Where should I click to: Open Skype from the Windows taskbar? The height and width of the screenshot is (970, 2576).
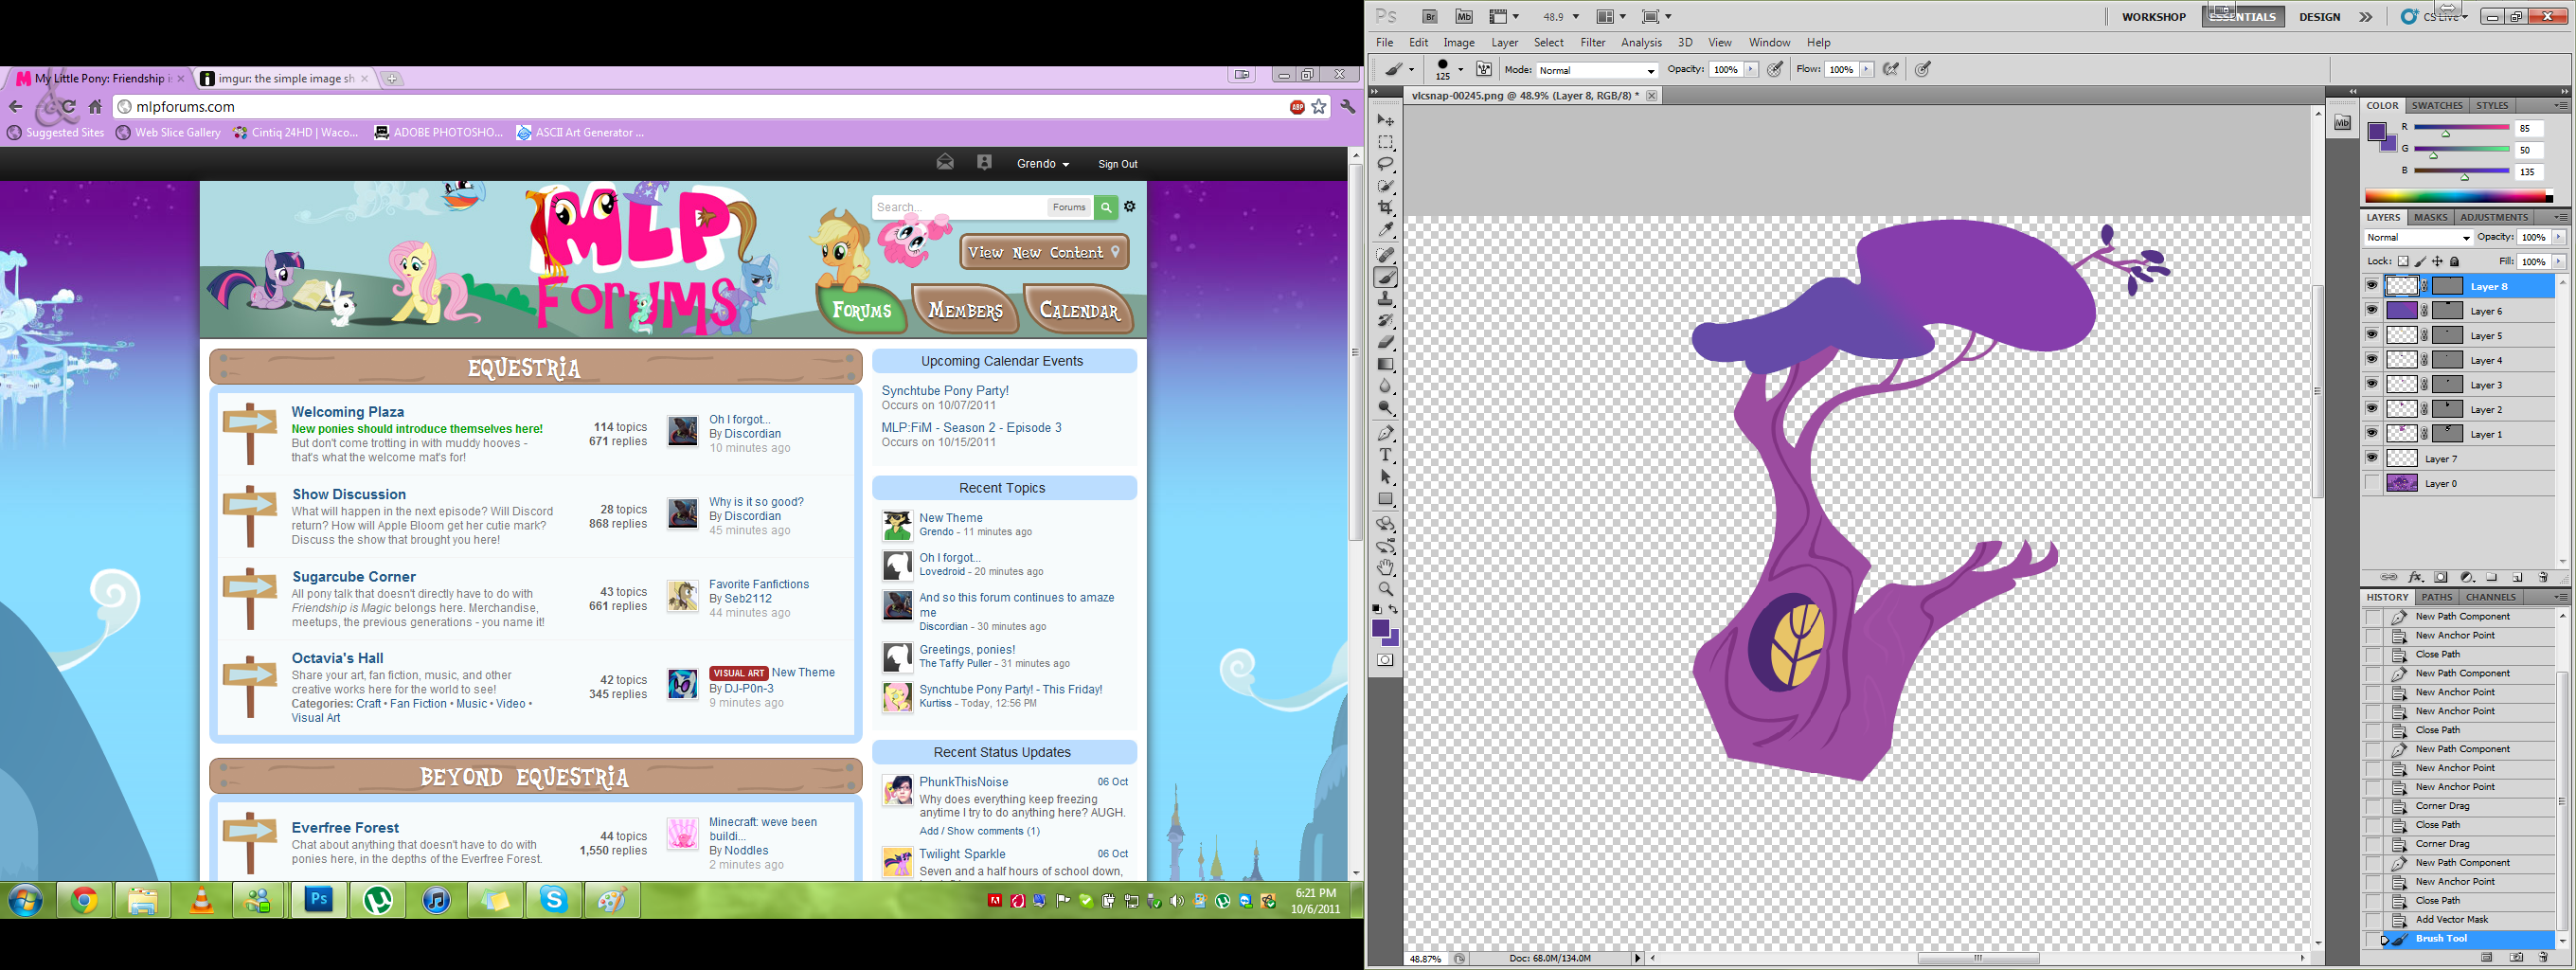click(553, 900)
